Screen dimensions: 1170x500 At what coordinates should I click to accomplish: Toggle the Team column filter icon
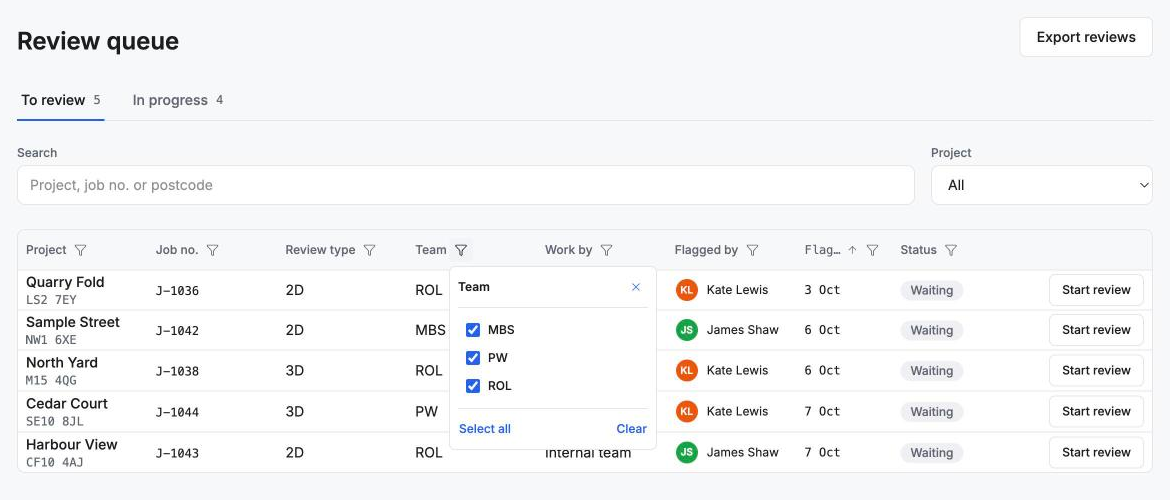pyautogui.click(x=461, y=250)
